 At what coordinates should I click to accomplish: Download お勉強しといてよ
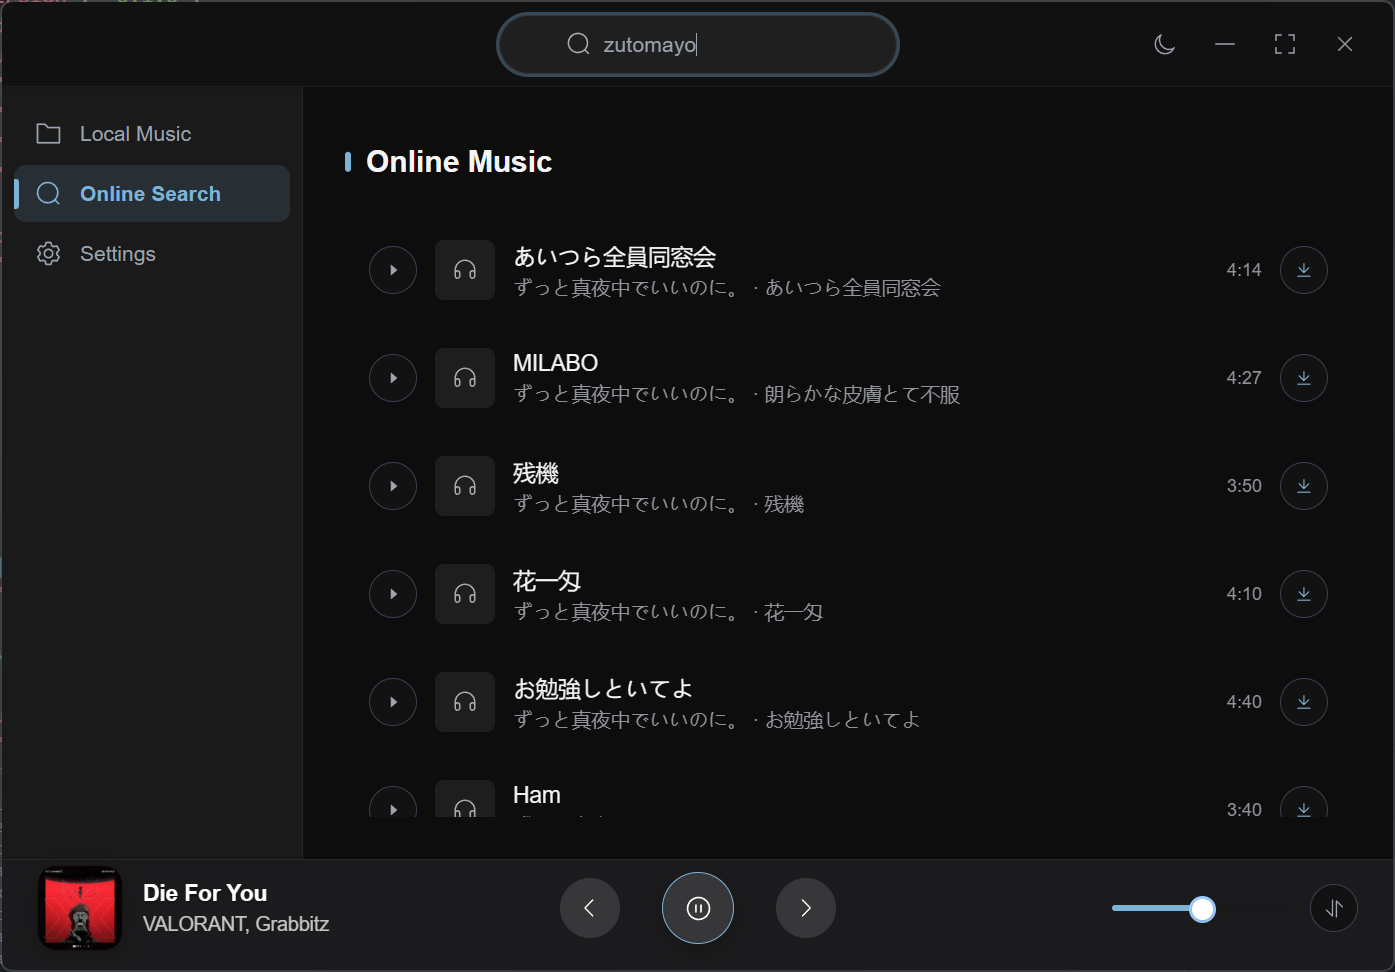pos(1303,701)
